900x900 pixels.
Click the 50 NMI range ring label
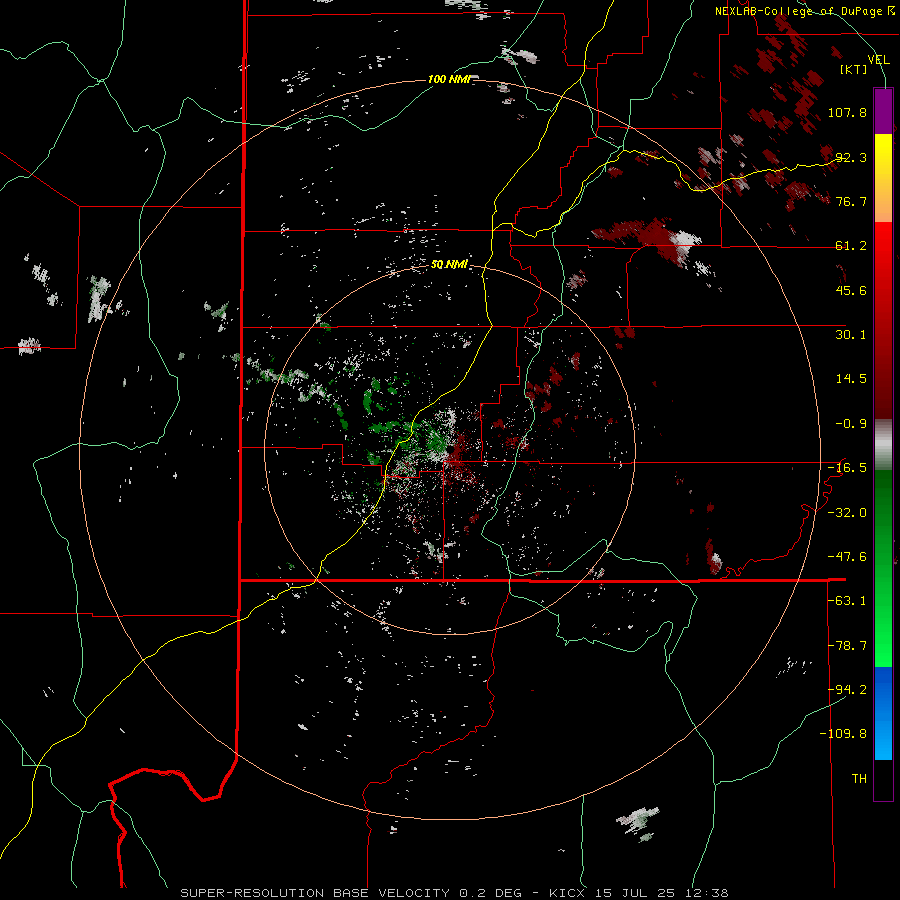click(449, 265)
